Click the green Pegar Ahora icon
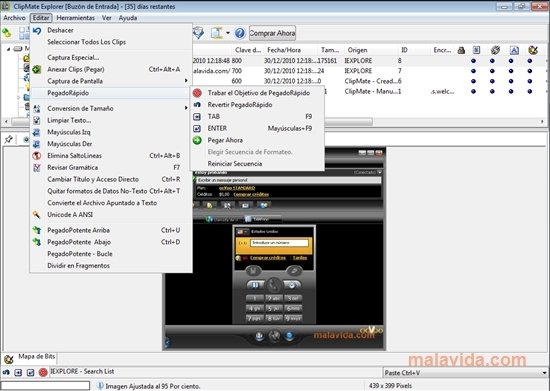This screenshot has height=391, width=550. point(197,140)
